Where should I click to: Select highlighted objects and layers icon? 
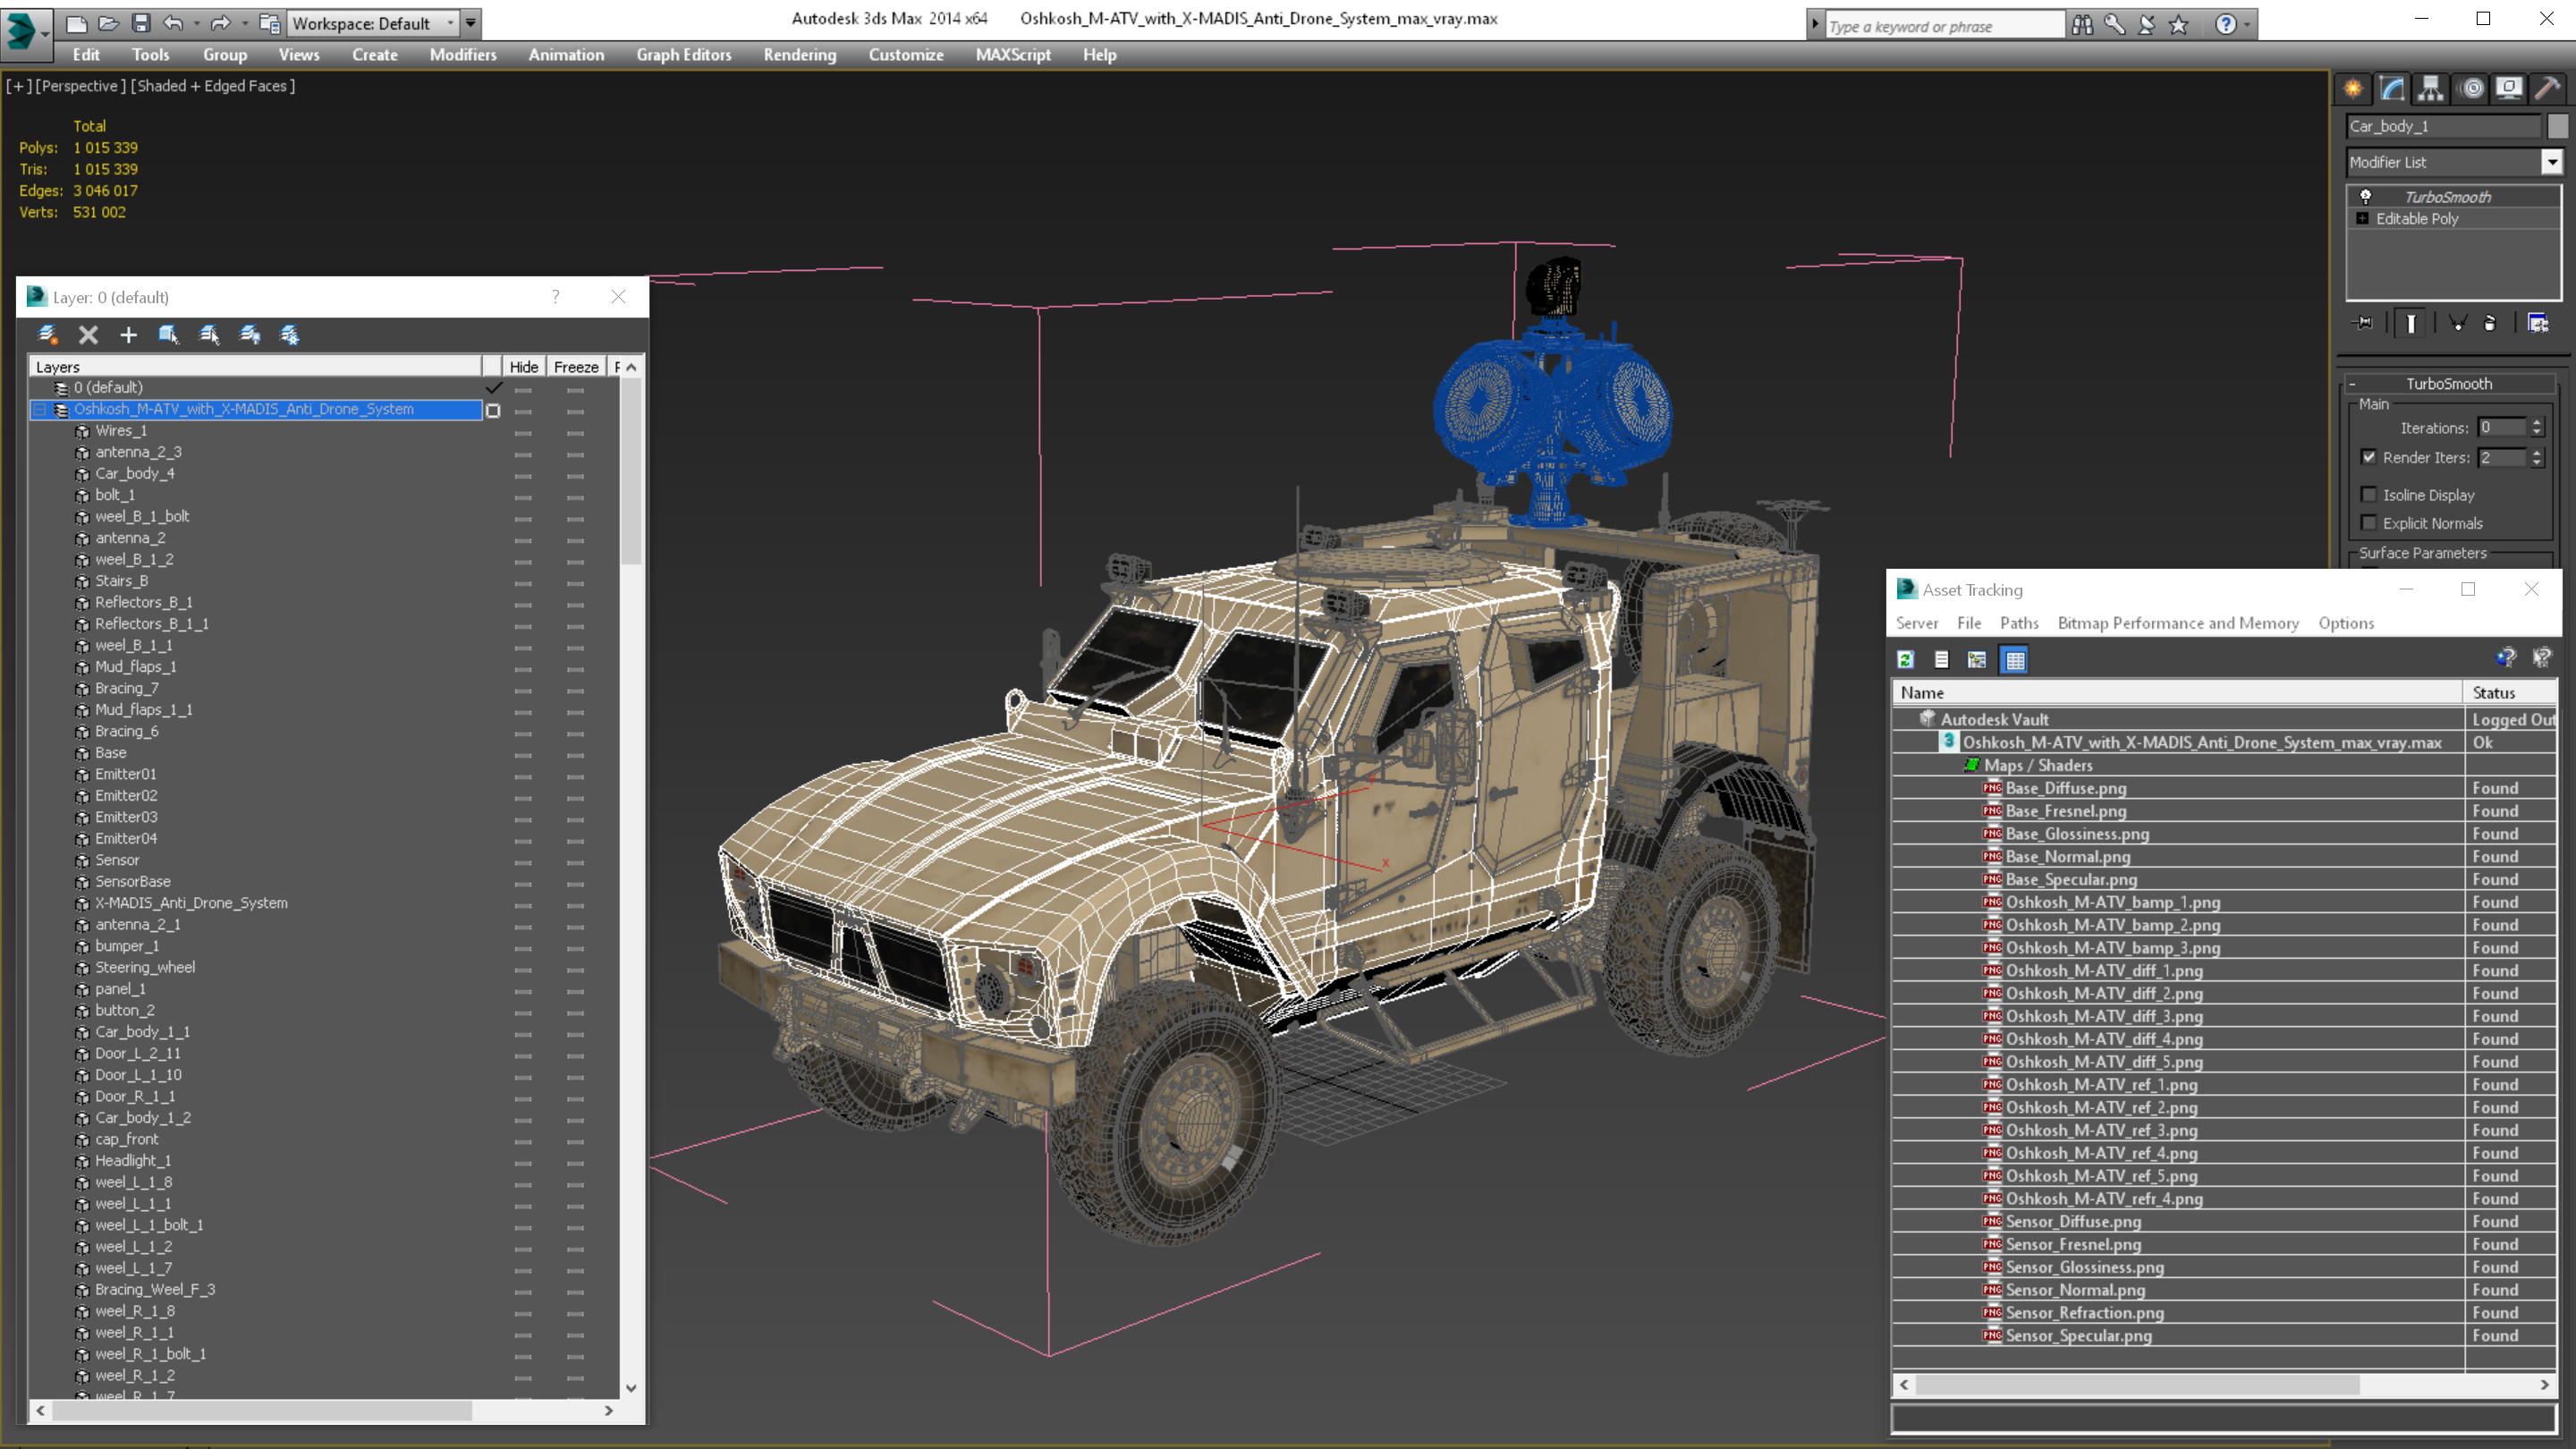click(x=168, y=335)
